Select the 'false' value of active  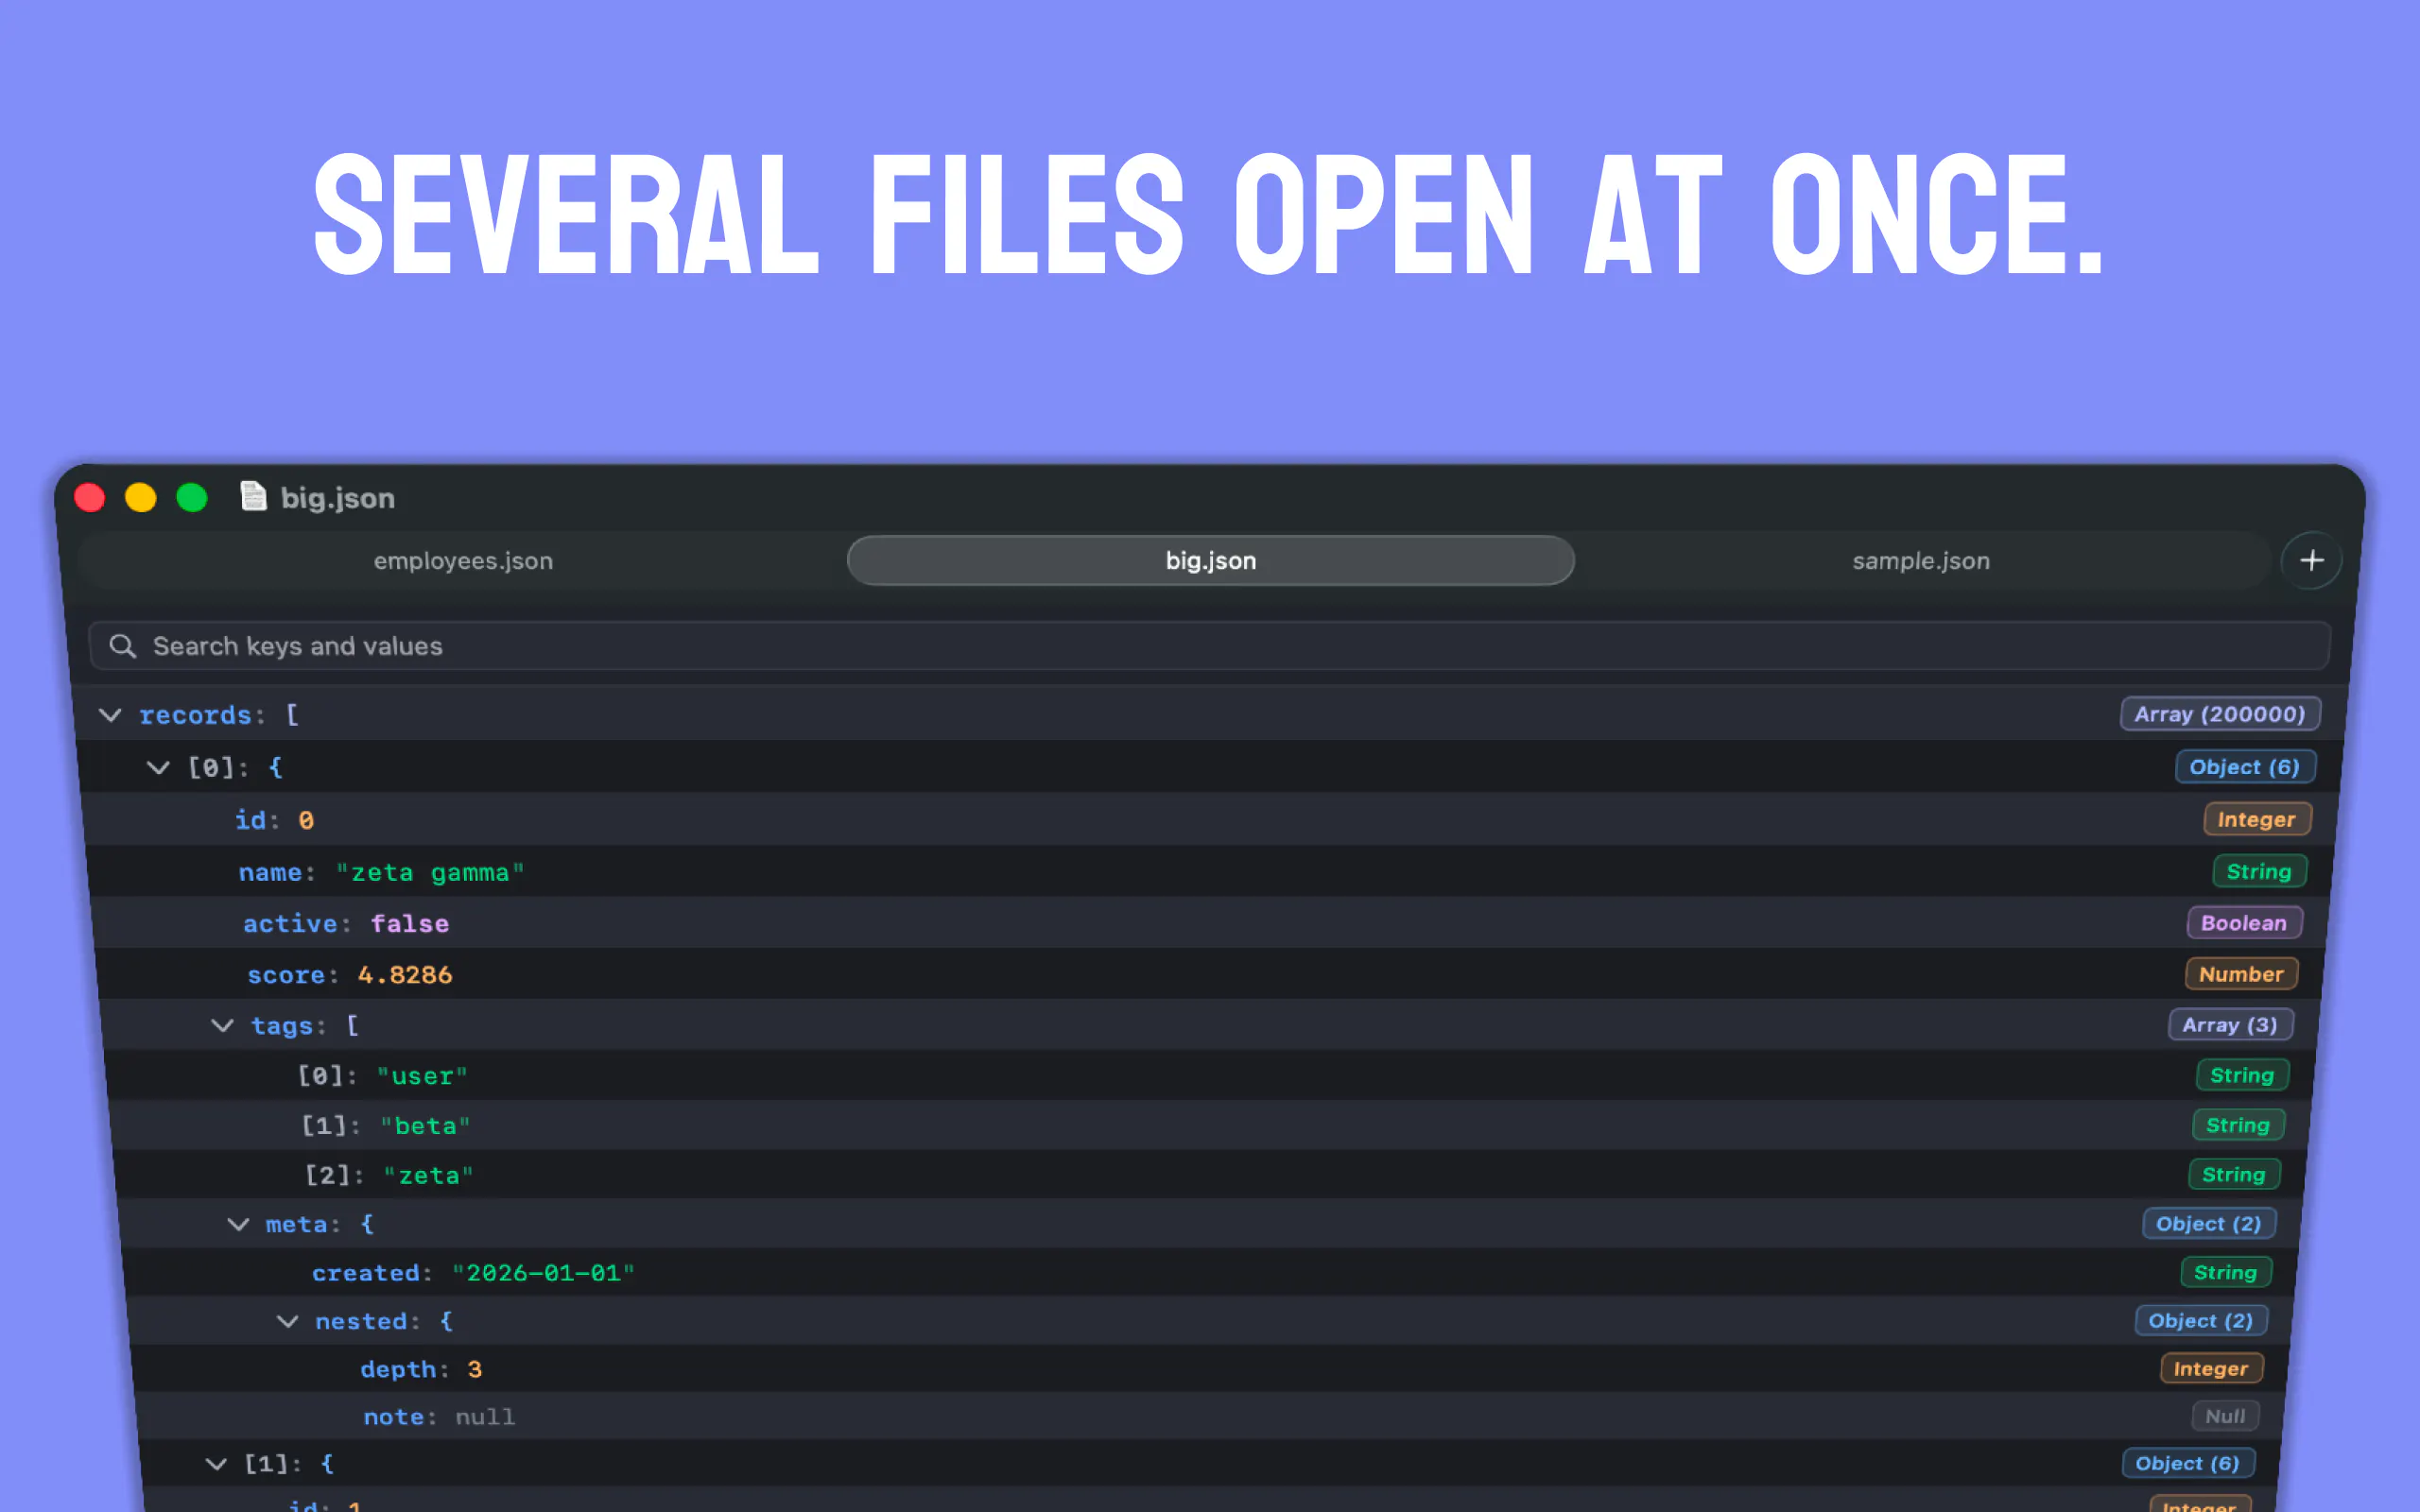pyautogui.click(x=410, y=924)
